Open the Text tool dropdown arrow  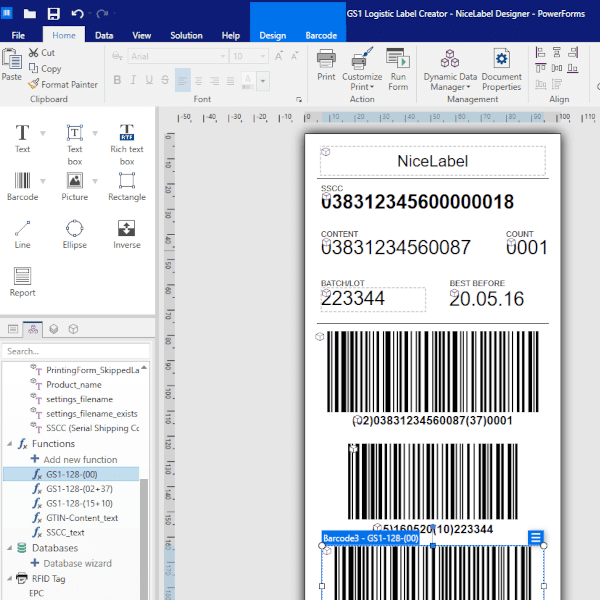point(43,133)
